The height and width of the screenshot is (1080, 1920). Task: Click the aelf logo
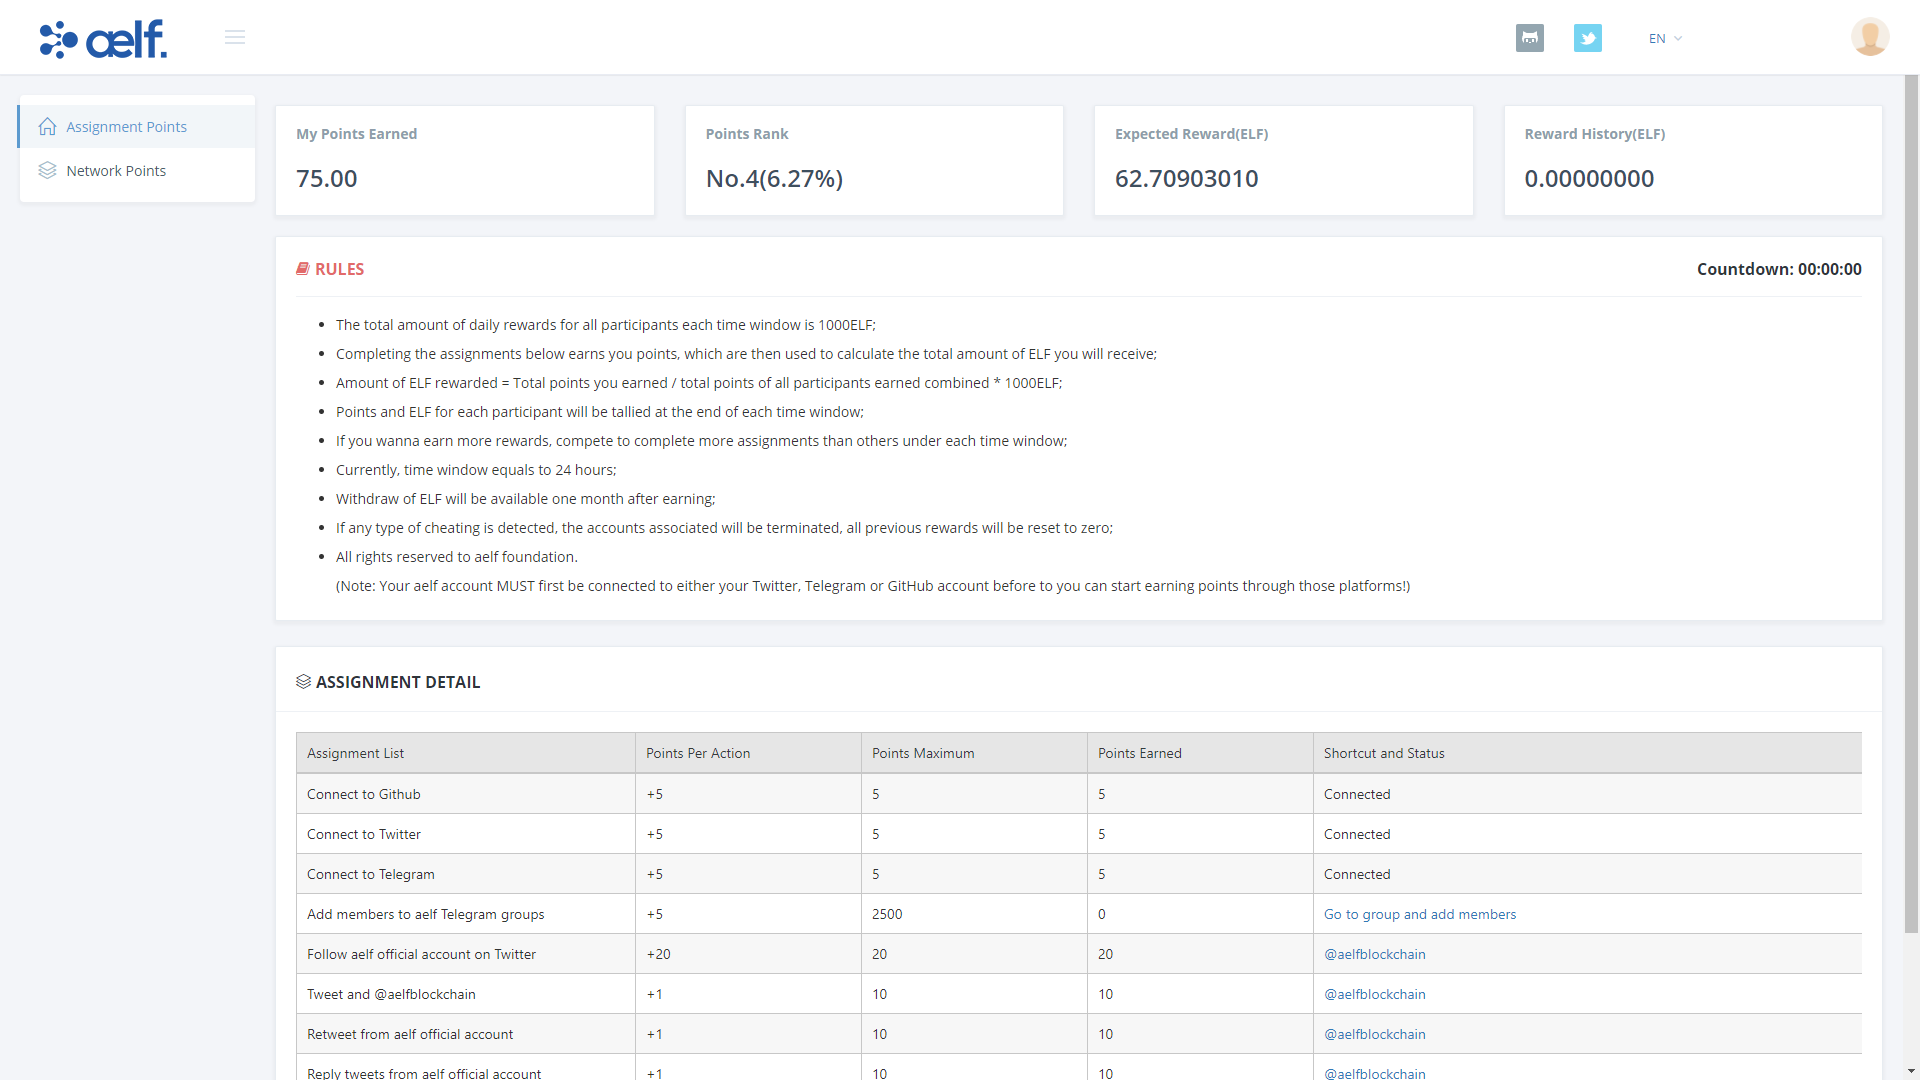click(x=103, y=39)
